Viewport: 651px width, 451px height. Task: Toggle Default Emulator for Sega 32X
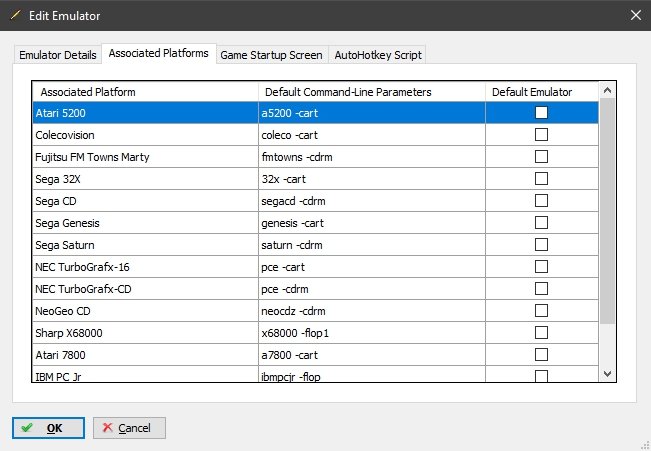point(541,179)
